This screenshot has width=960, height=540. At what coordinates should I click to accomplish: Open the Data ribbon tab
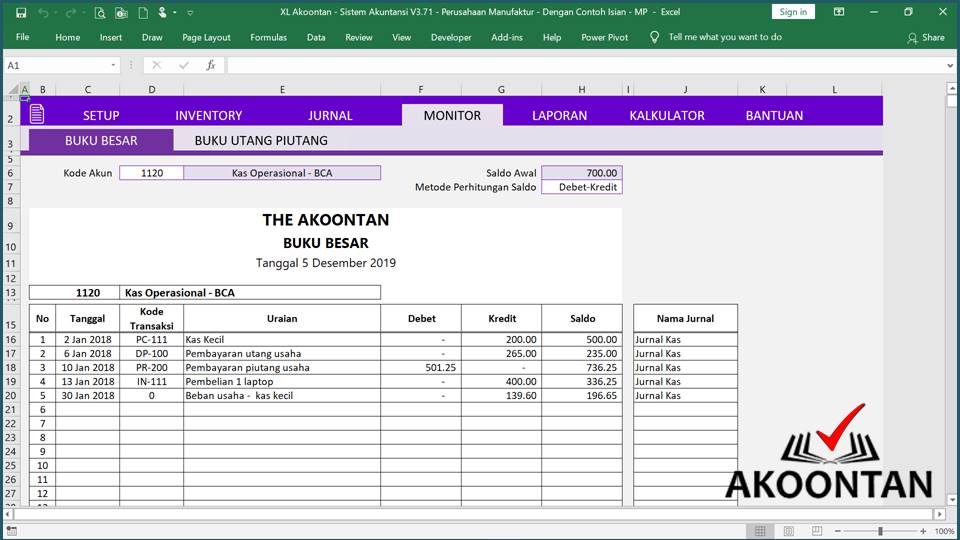click(316, 37)
